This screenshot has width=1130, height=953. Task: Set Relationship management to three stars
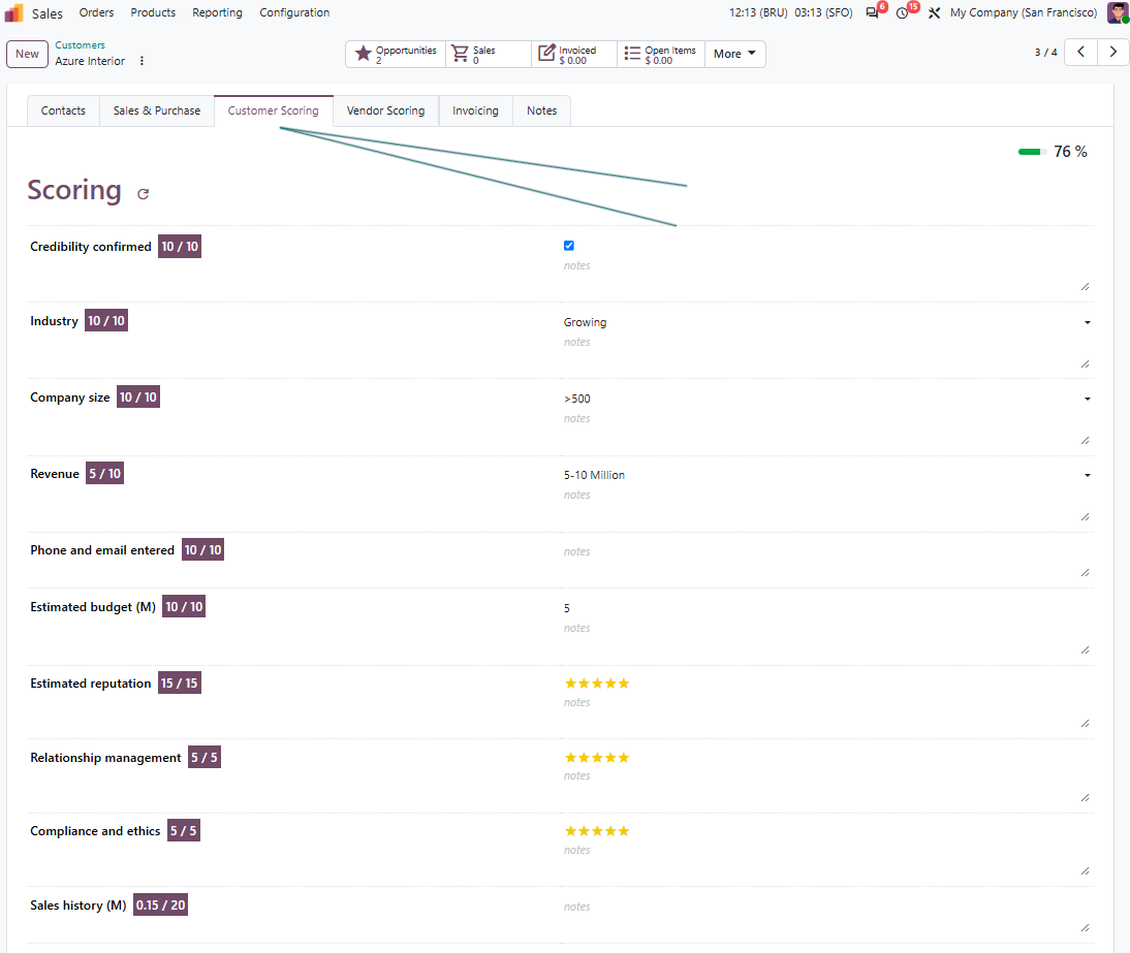tap(597, 758)
